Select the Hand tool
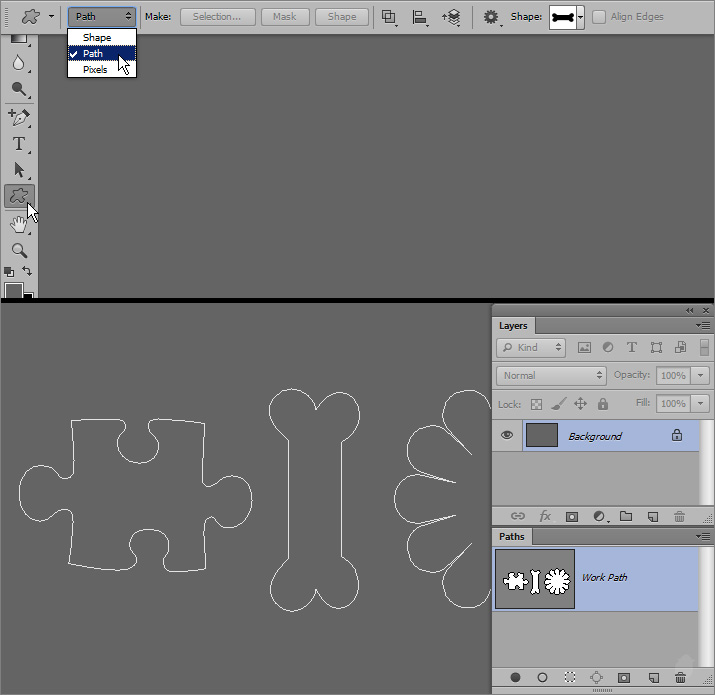 coord(18,225)
